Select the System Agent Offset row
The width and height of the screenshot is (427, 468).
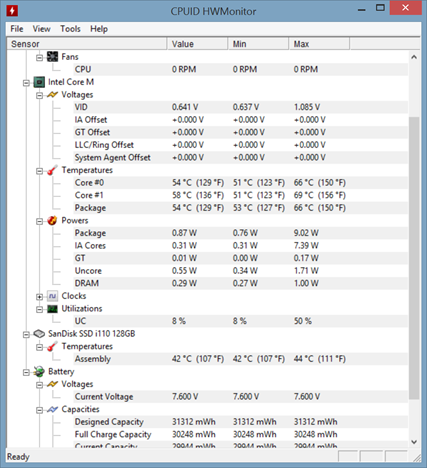241,158
